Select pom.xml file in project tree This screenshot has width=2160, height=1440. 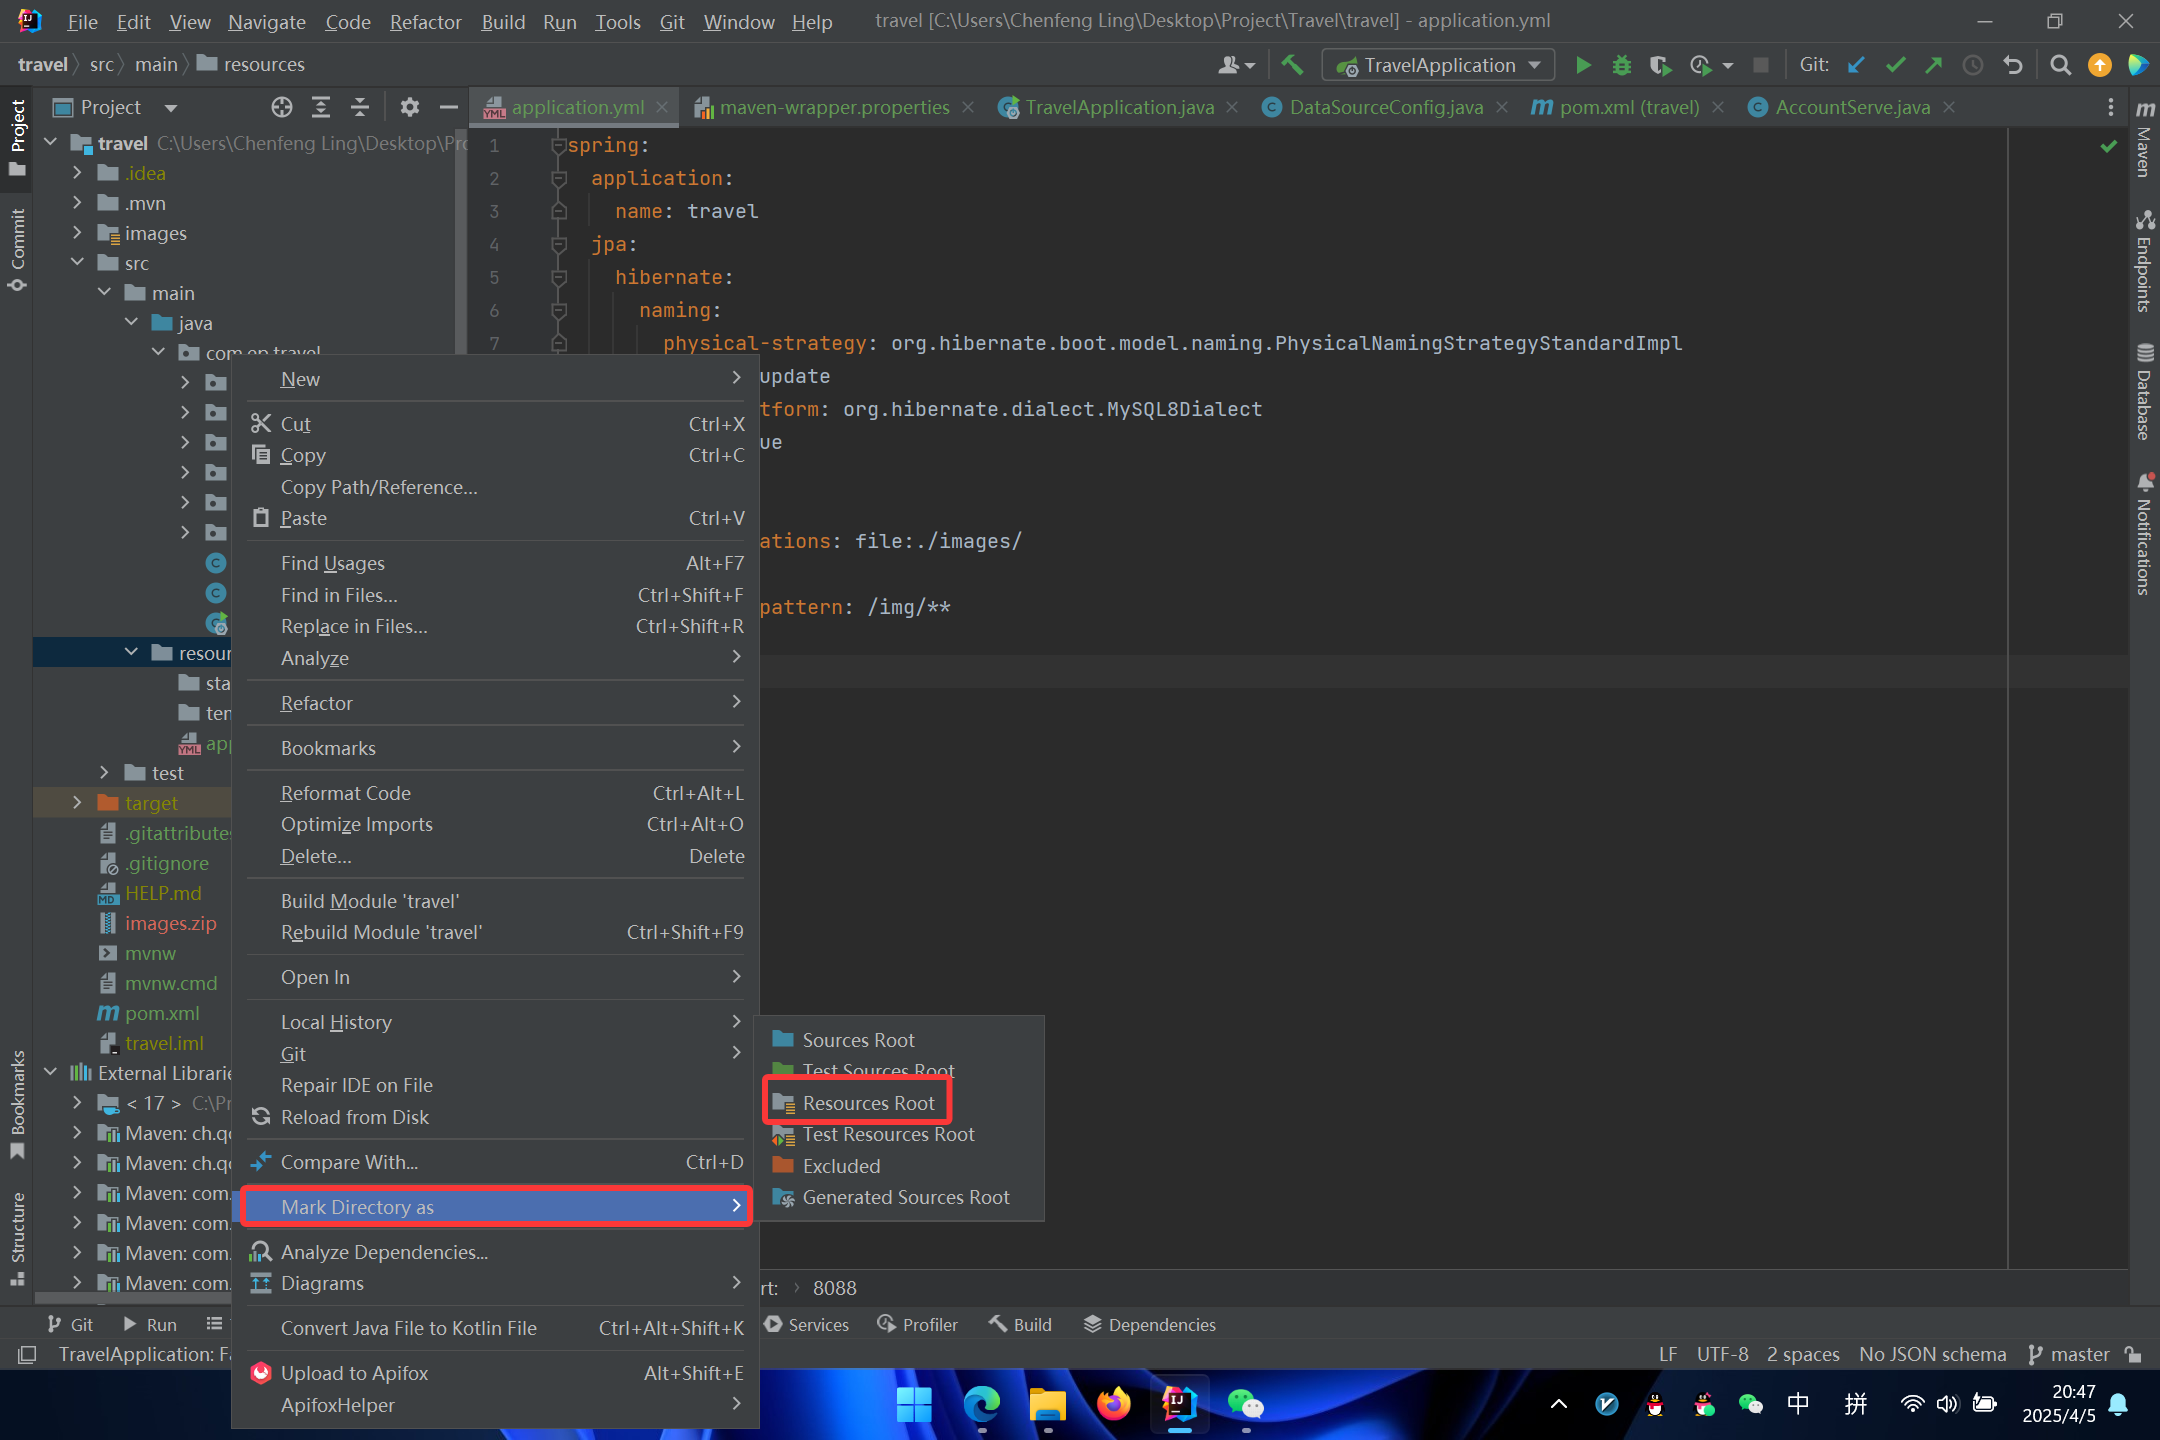pyautogui.click(x=148, y=1013)
